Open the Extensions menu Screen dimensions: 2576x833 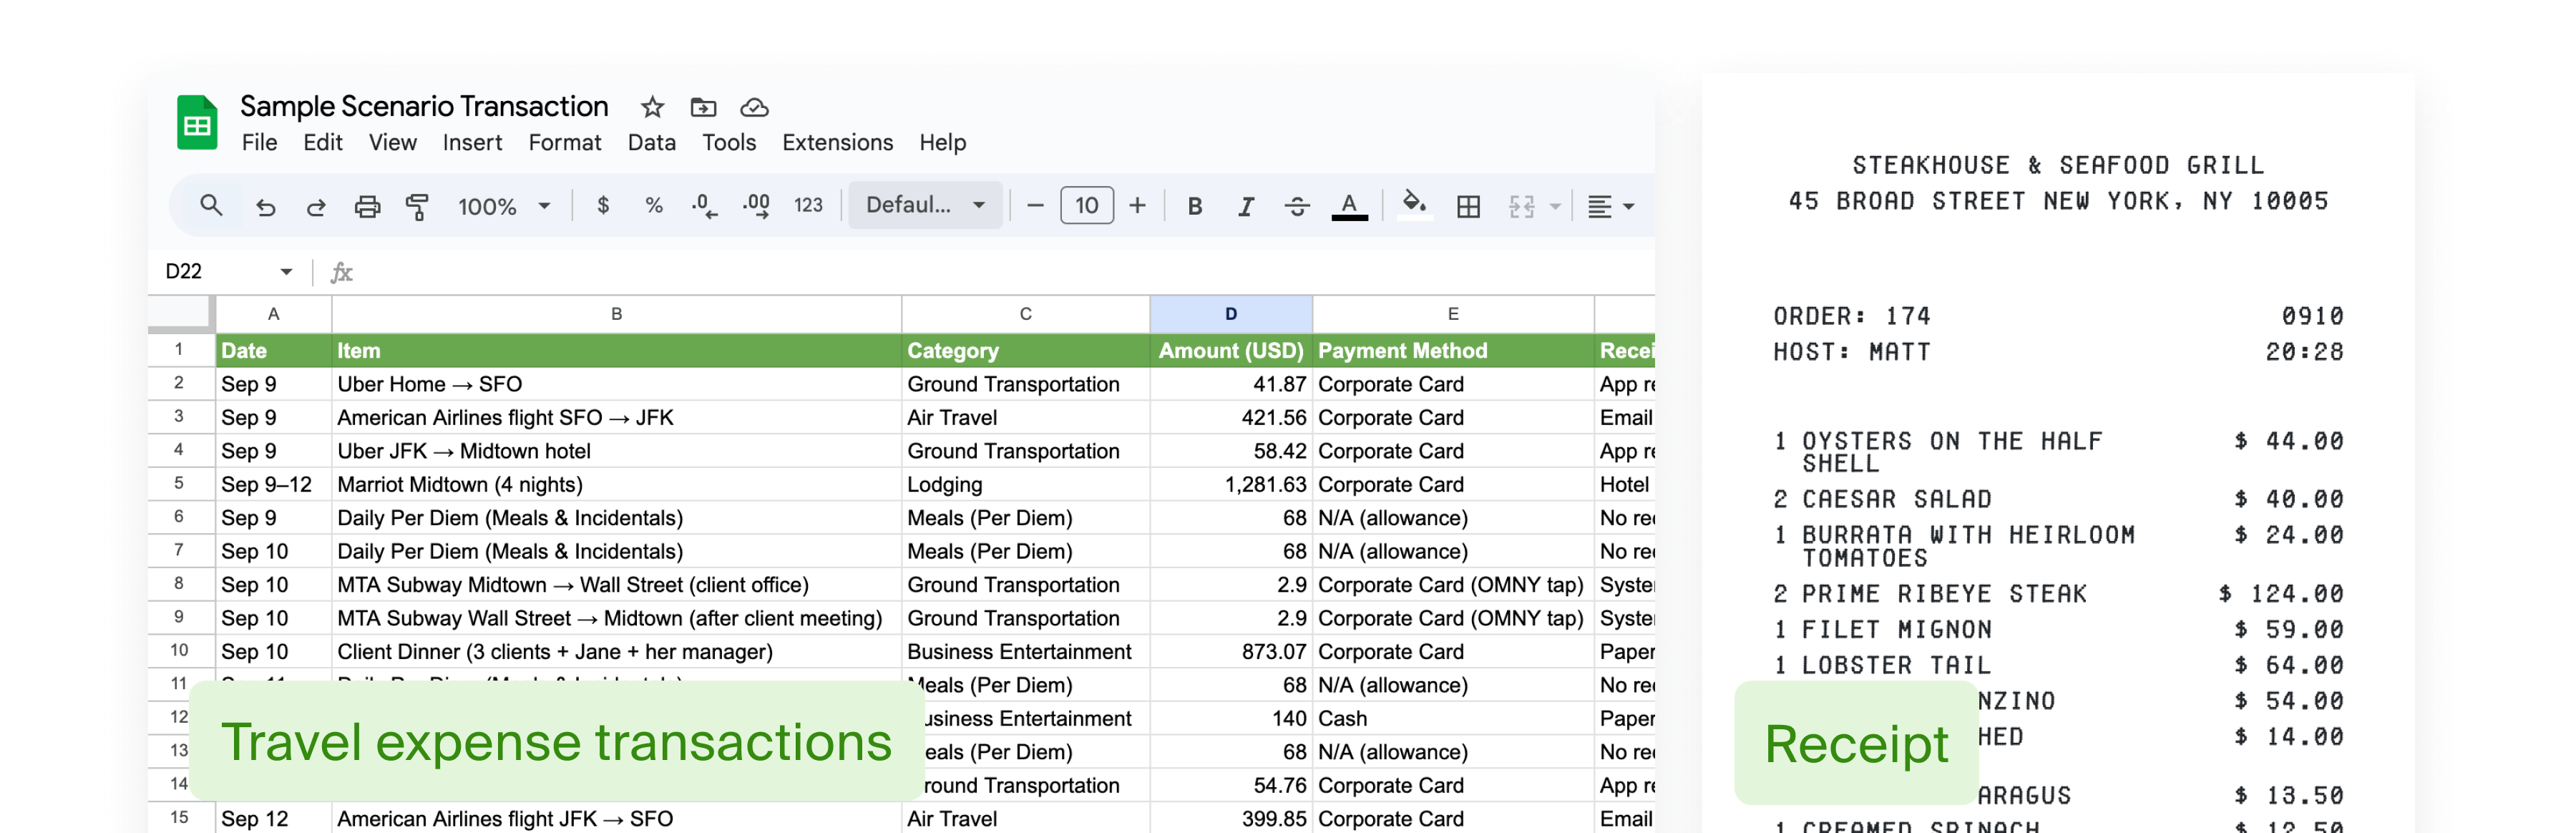pyautogui.click(x=837, y=143)
